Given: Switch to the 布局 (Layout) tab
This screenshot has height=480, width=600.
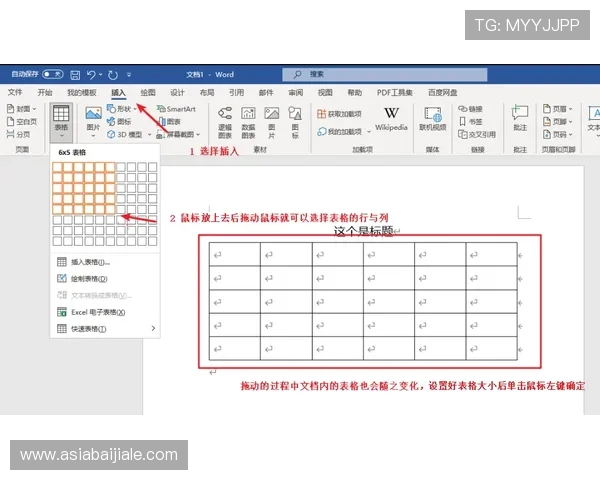Looking at the screenshot, I should click(x=207, y=92).
